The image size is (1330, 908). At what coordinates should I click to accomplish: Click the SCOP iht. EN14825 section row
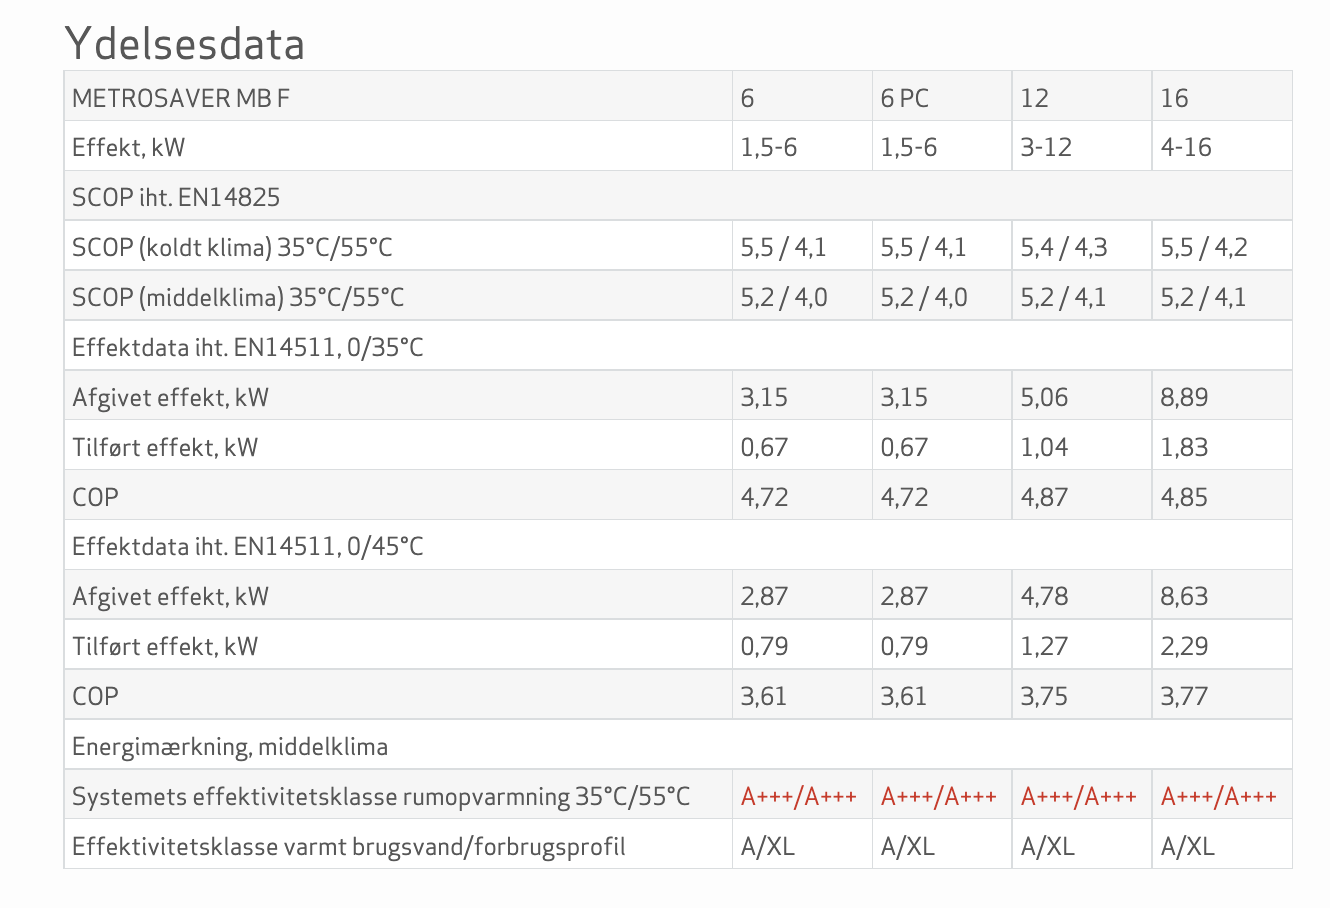[176, 198]
